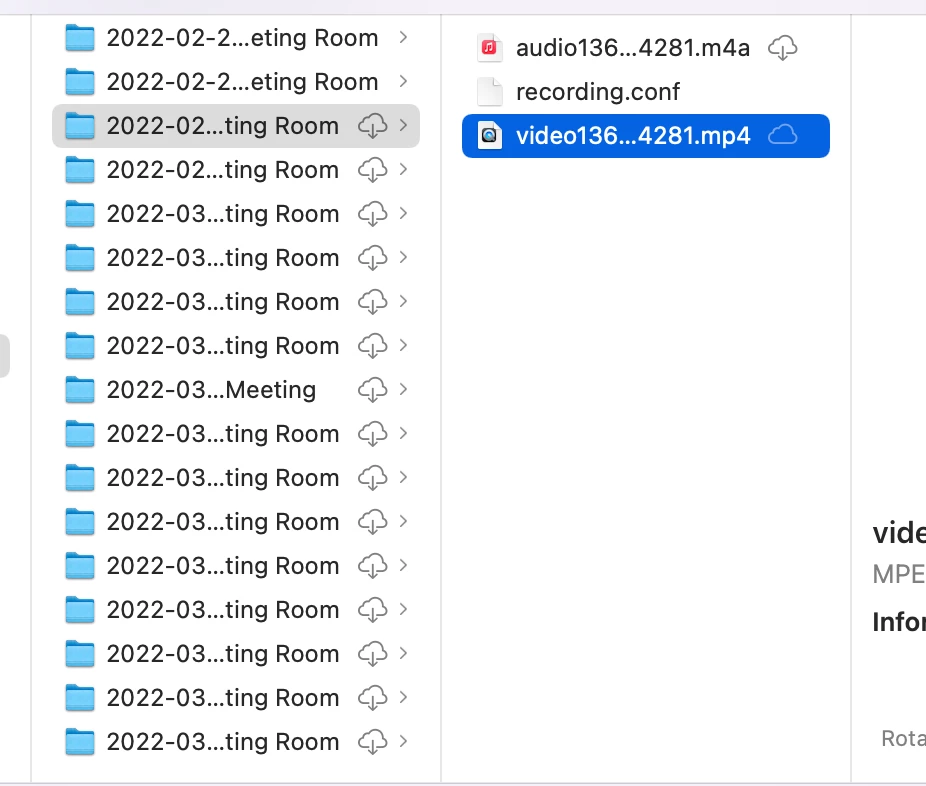The height and width of the screenshot is (786, 926).
Task: Click cloud download icon for 2022-03...Meeting folder
Action: pos(373,390)
